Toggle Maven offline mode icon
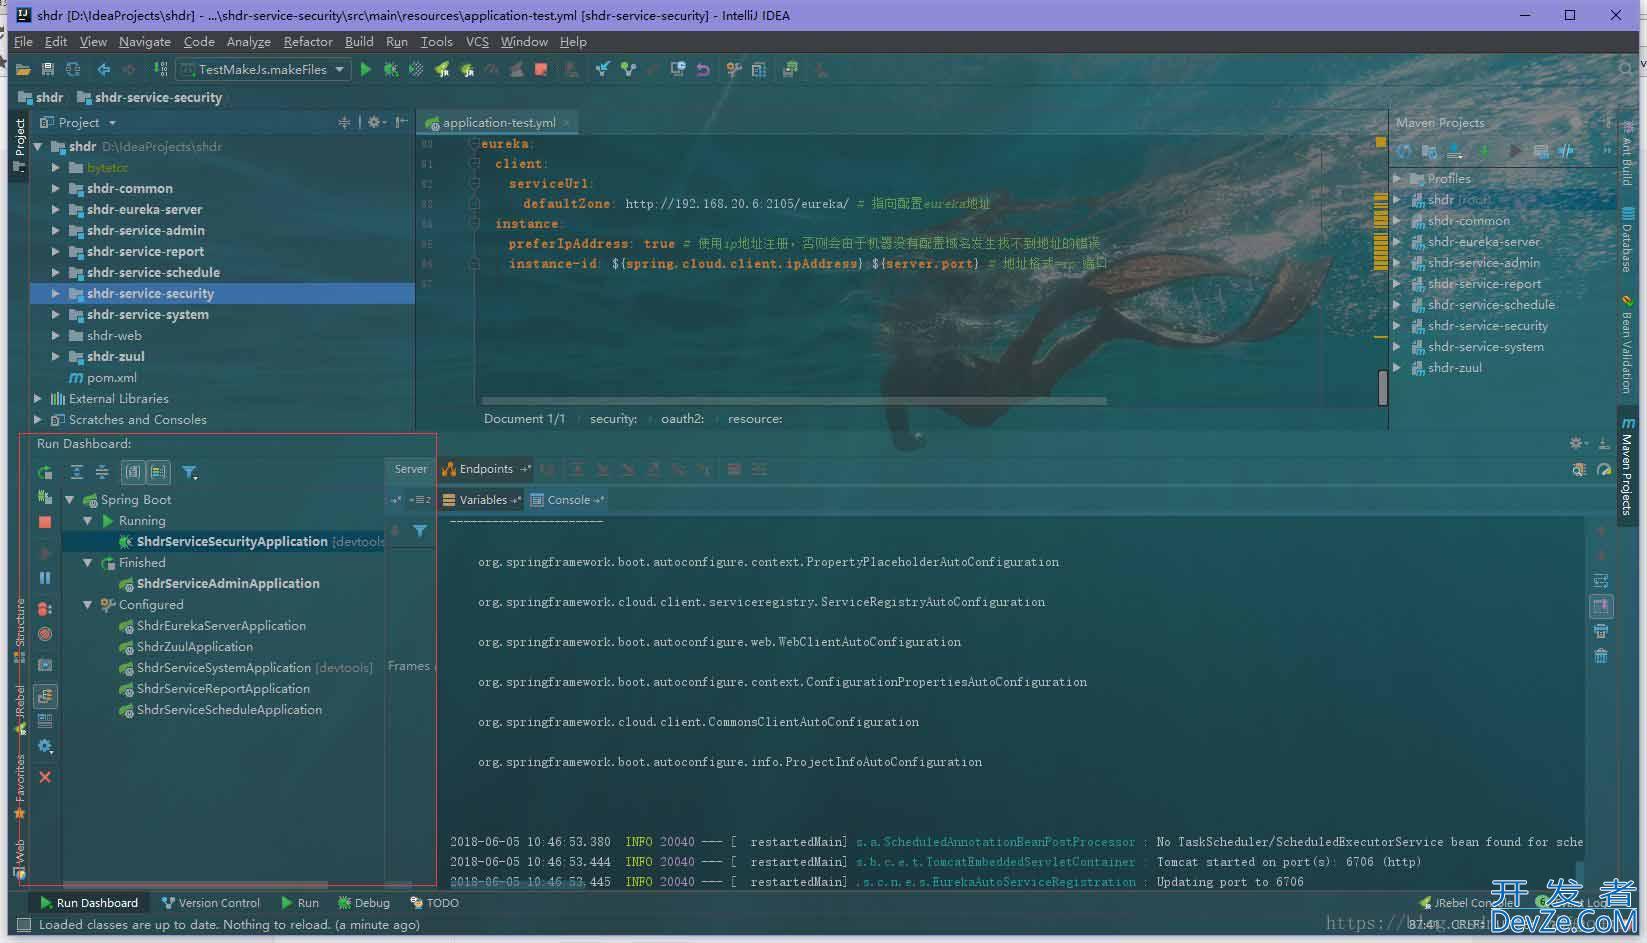This screenshot has height=943, width=1647. [1566, 152]
